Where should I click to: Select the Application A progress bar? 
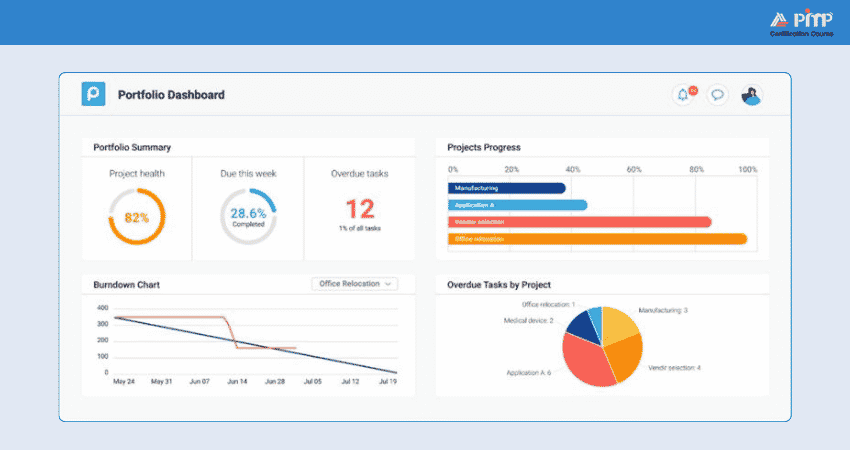tap(518, 205)
